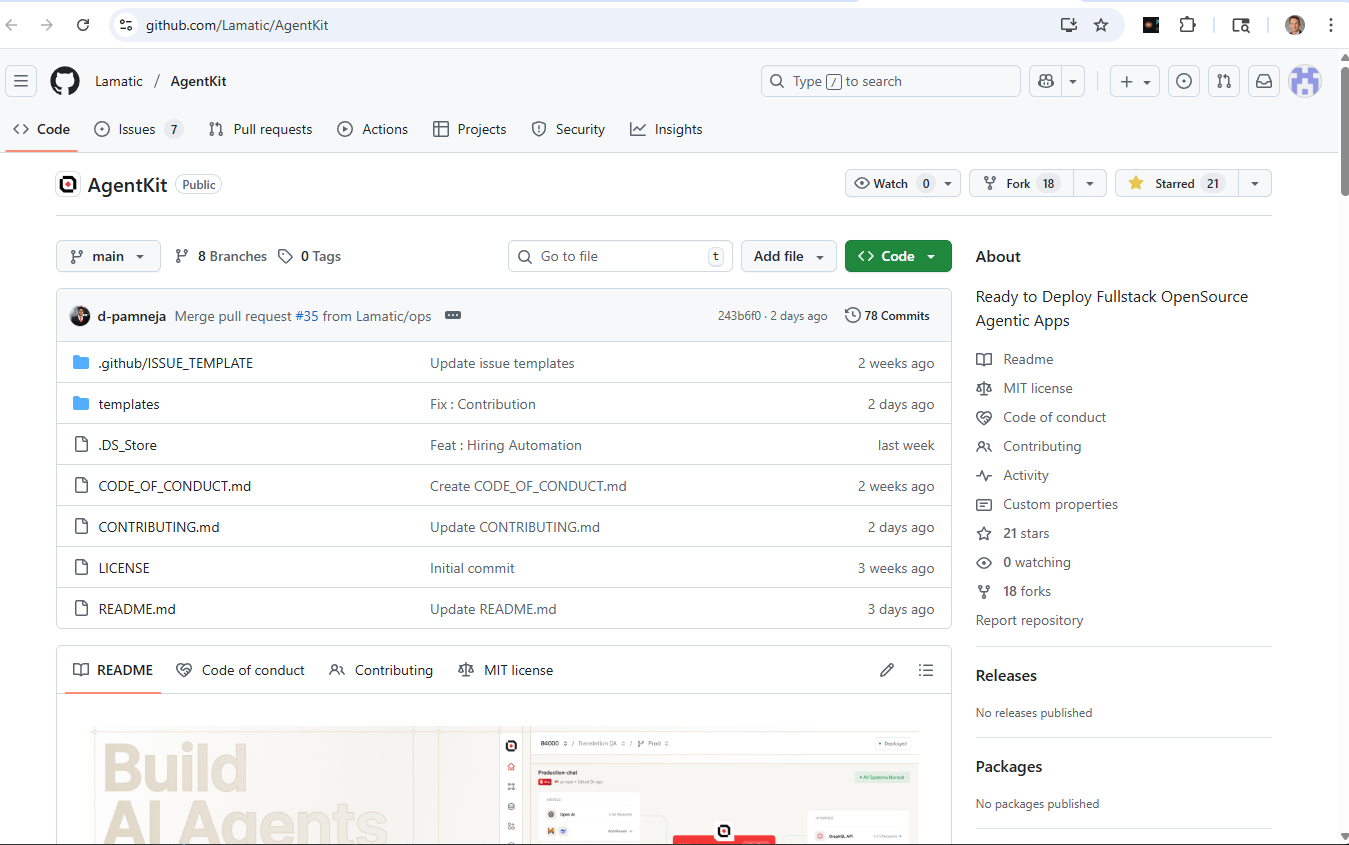
Task: Open the Releases section heading link
Action: tap(1006, 676)
